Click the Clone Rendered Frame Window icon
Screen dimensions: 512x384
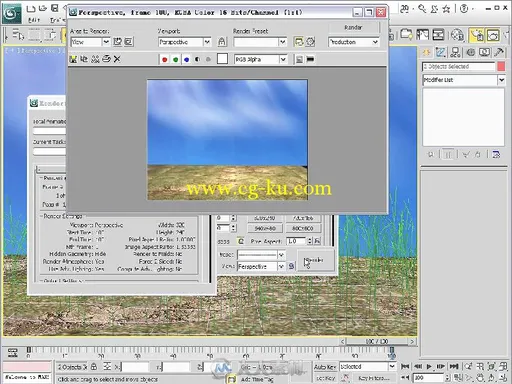[95, 59]
